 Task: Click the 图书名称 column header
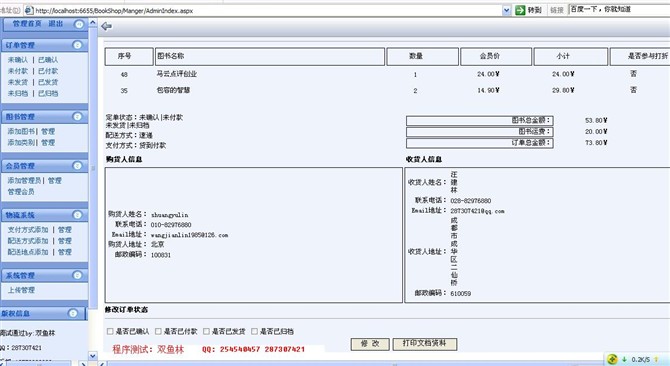pos(270,56)
